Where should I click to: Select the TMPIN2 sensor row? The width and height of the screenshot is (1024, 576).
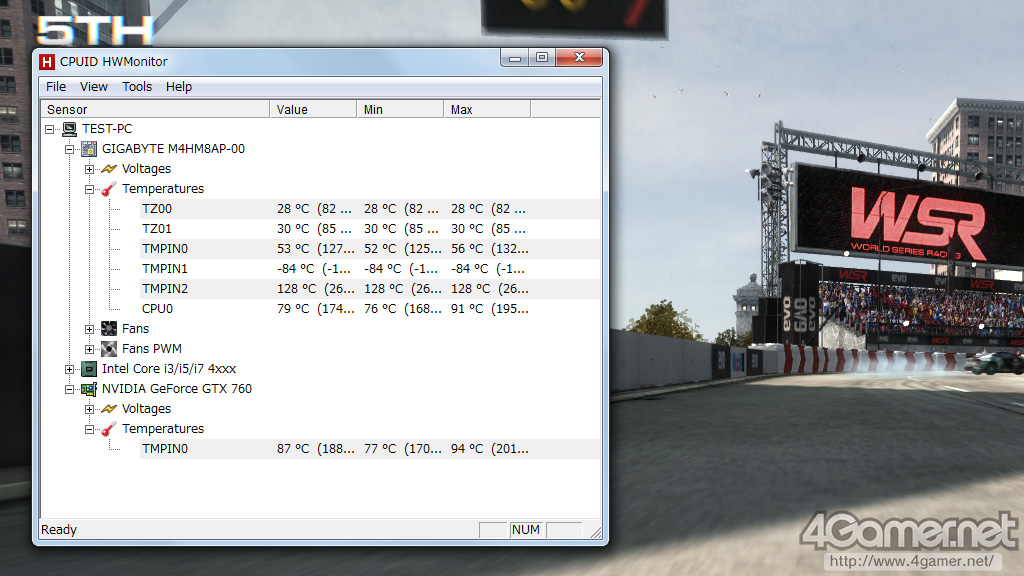coord(370,289)
